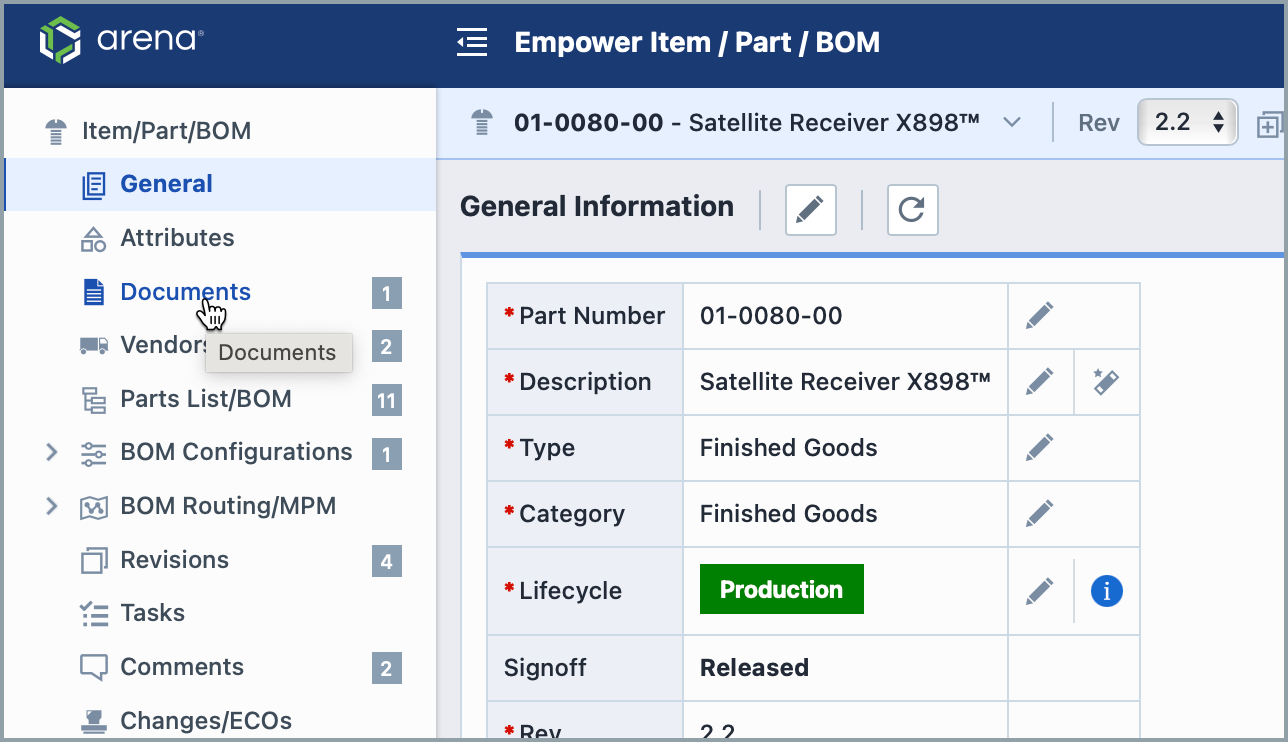Image resolution: width=1288 pixels, height=742 pixels.
Task: Click the Category value Finished Goods
Action: pyautogui.click(x=789, y=514)
